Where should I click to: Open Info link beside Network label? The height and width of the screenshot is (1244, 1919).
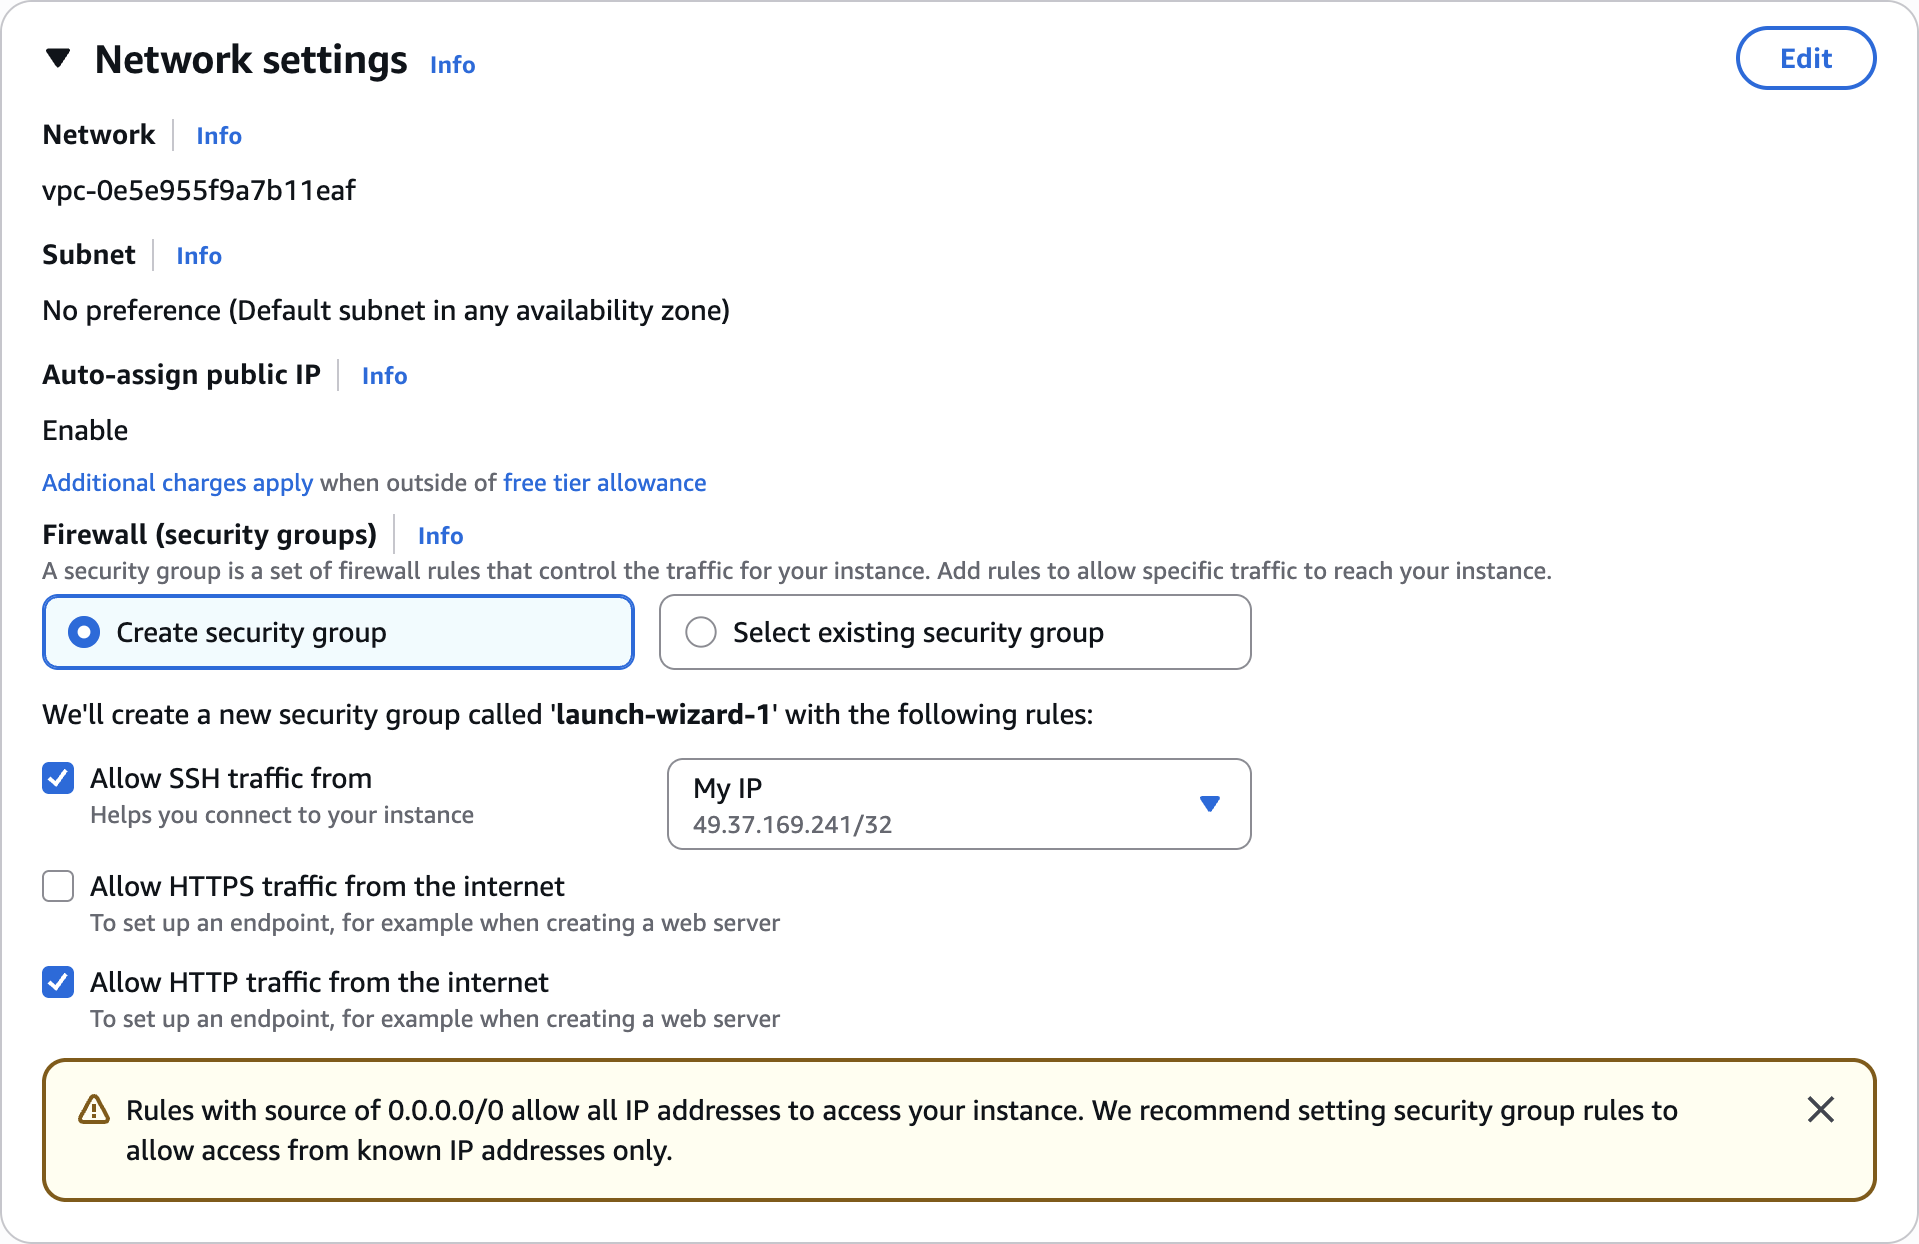(219, 136)
